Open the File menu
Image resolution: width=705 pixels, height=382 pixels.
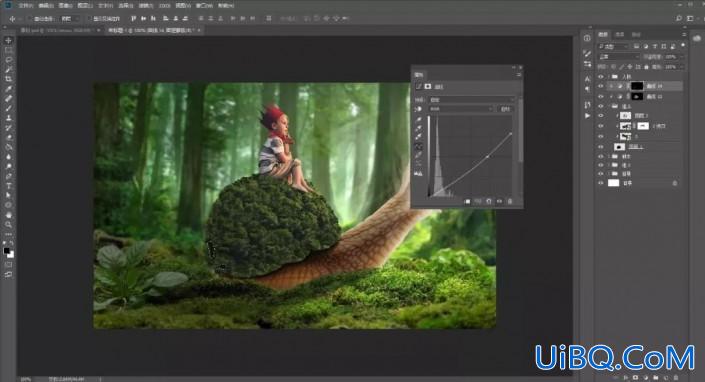coord(26,6)
